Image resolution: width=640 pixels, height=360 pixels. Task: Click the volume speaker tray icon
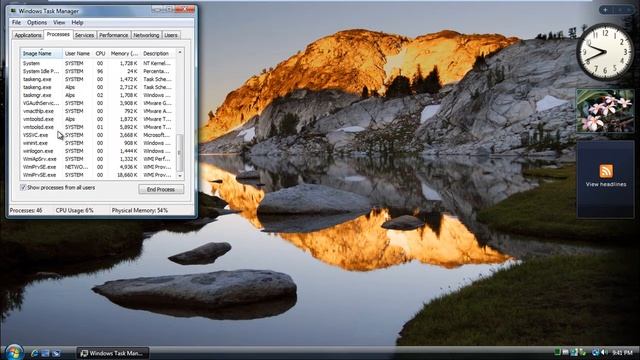tap(603, 352)
